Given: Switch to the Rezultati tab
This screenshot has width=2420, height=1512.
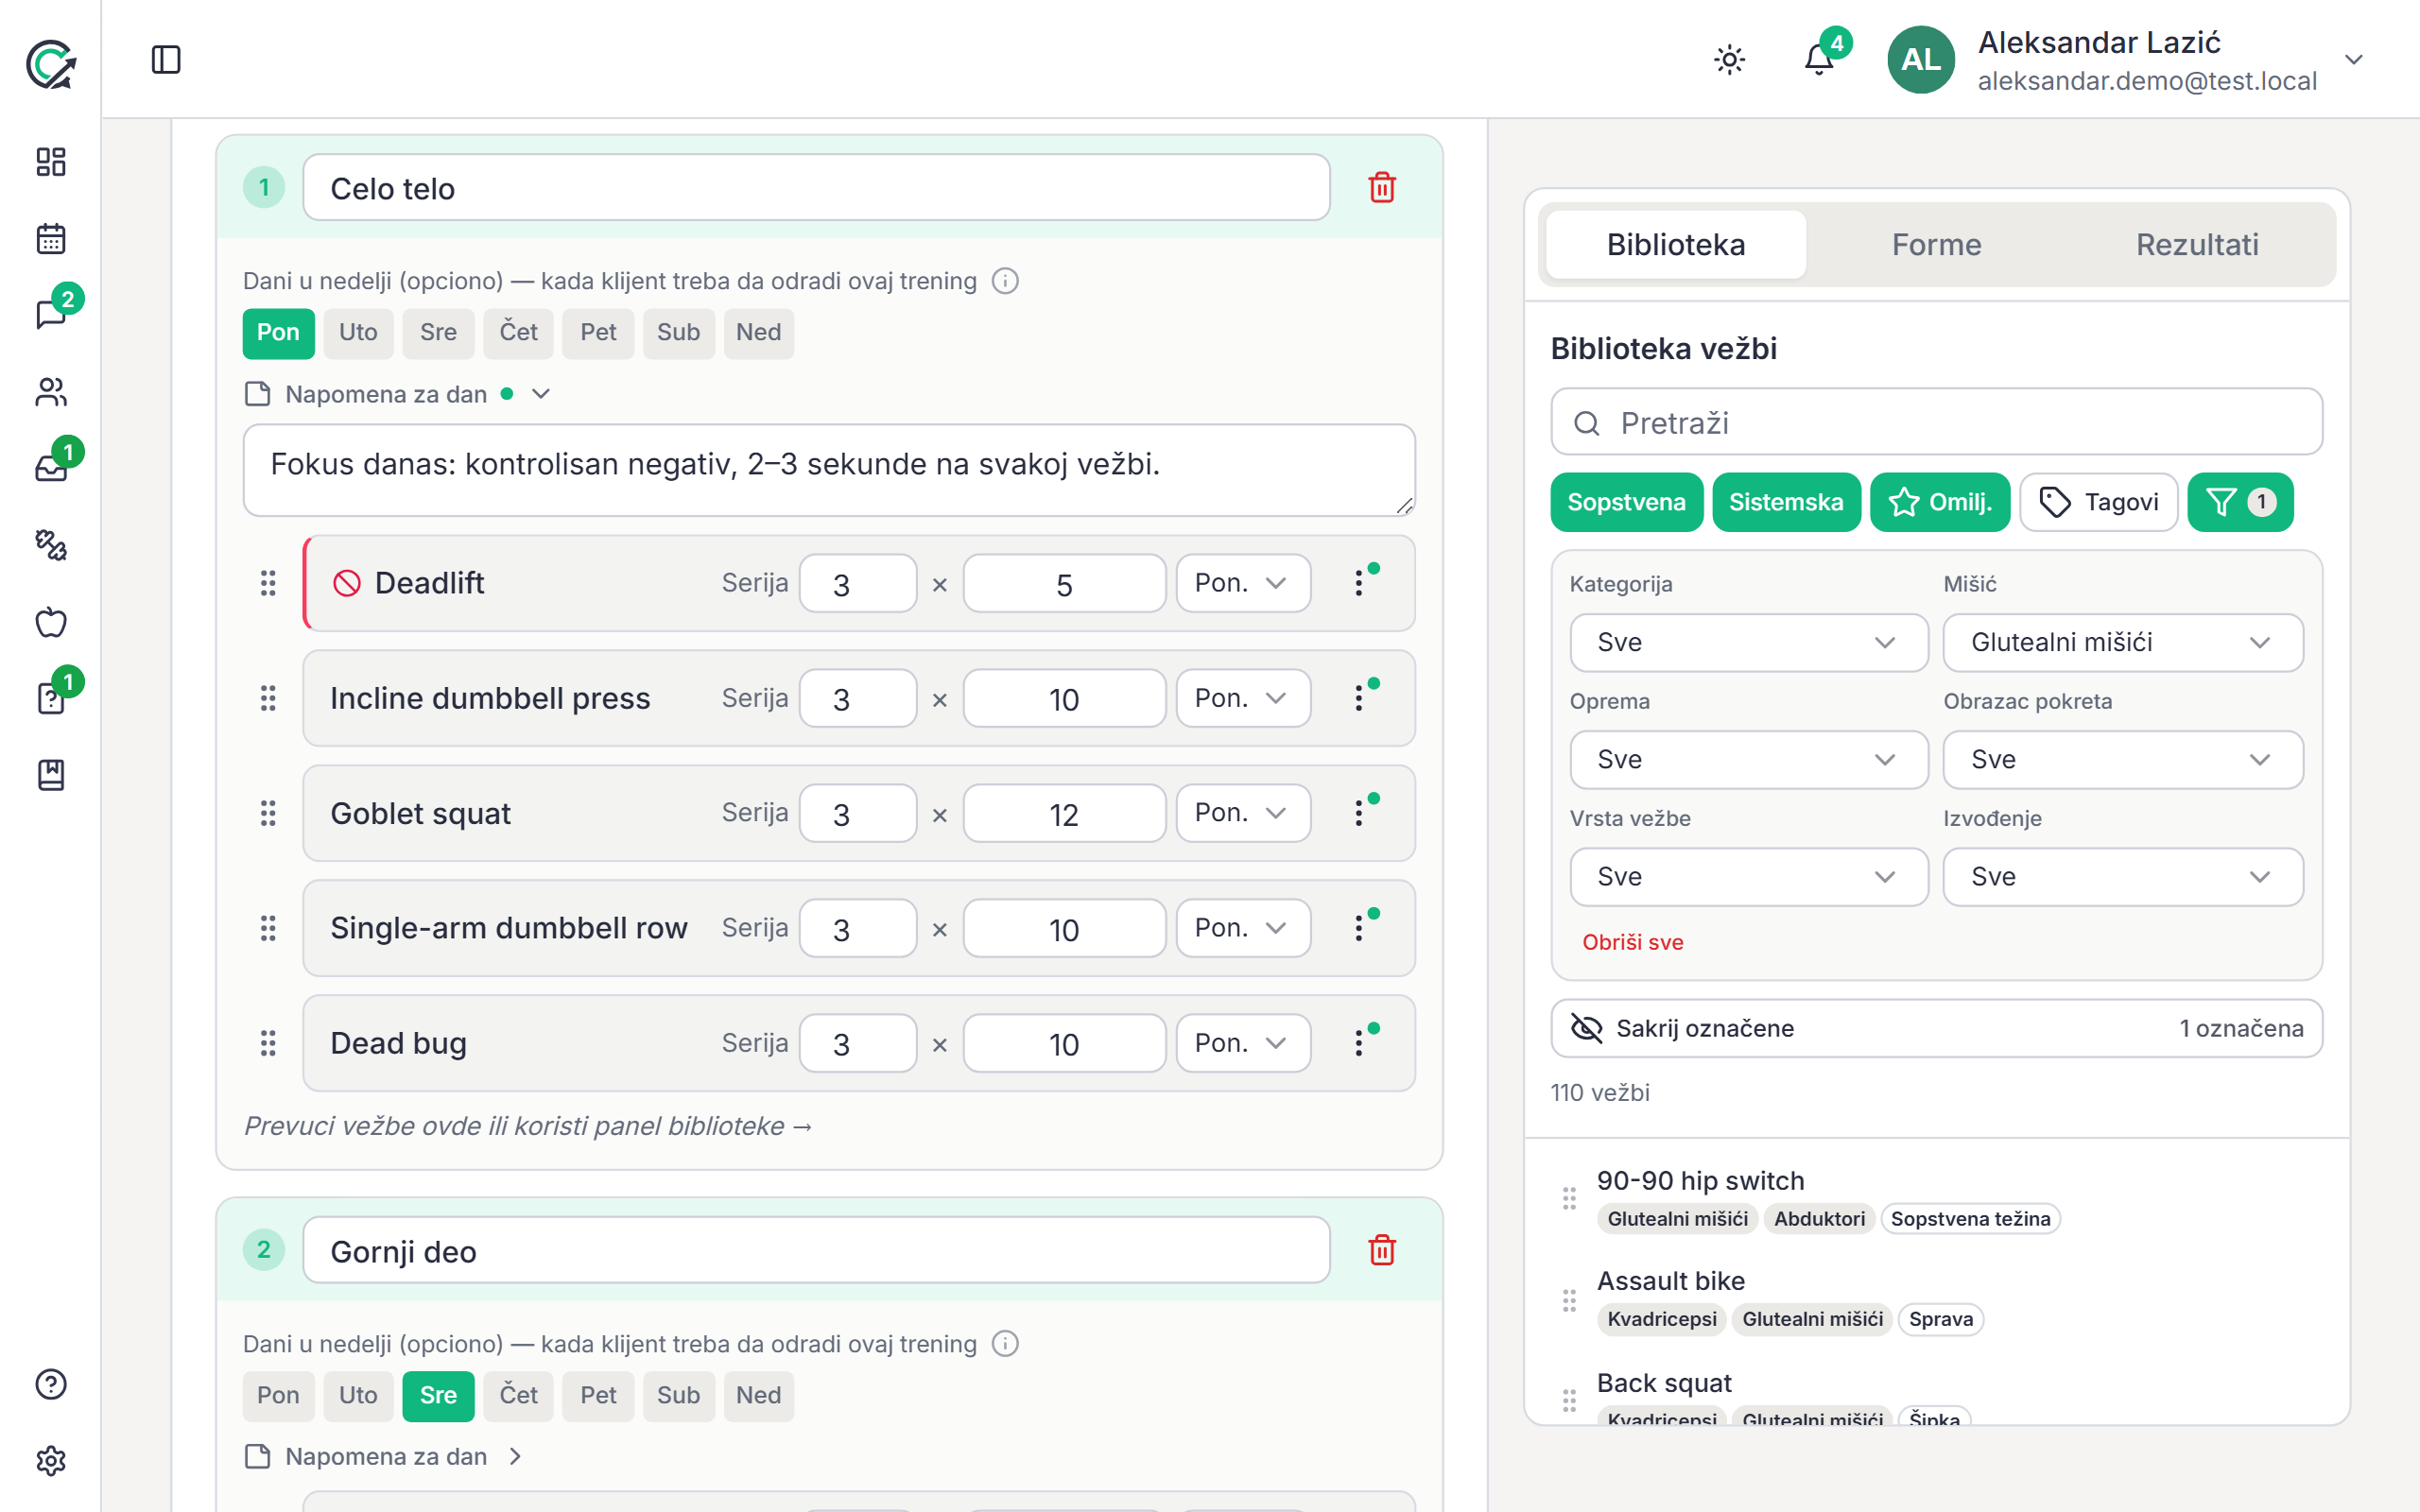Looking at the screenshot, I should (x=2197, y=245).
